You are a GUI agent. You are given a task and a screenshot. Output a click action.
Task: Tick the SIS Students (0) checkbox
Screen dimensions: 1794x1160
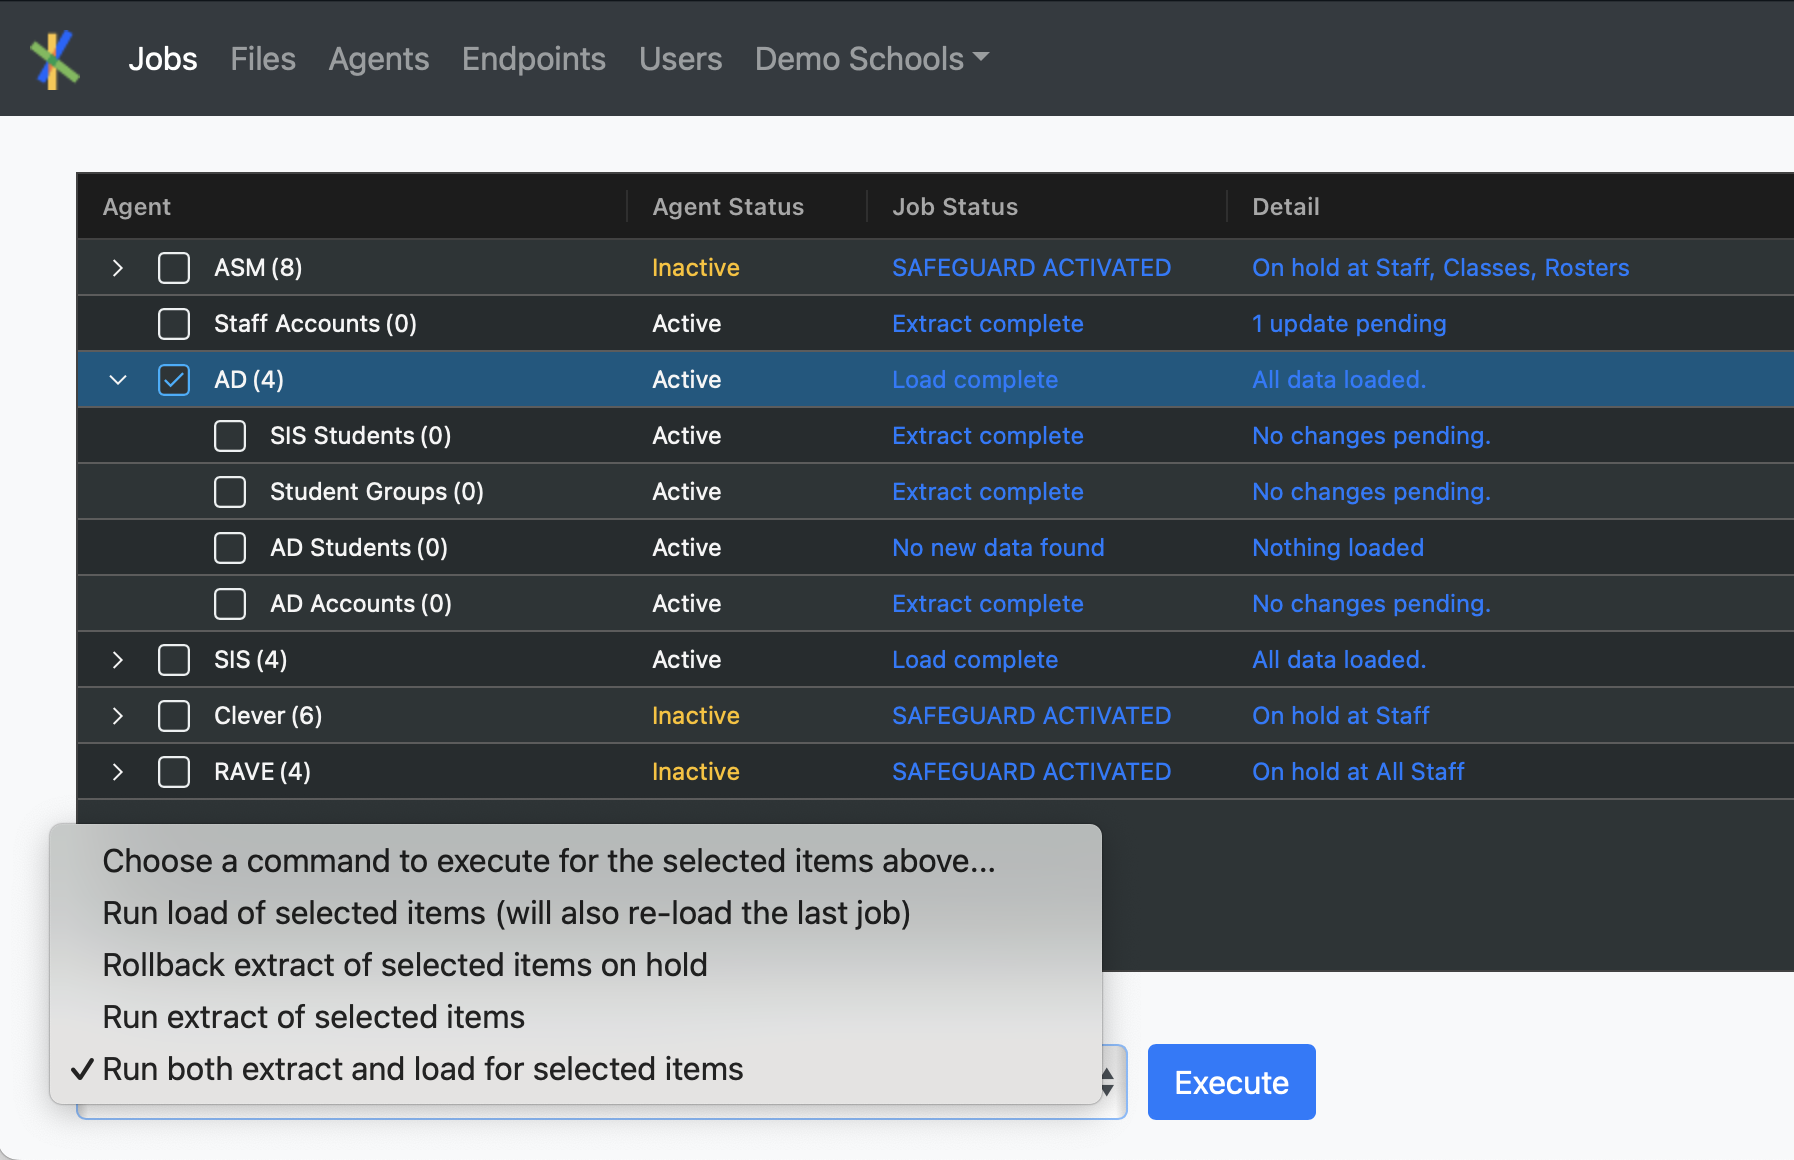[230, 436]
